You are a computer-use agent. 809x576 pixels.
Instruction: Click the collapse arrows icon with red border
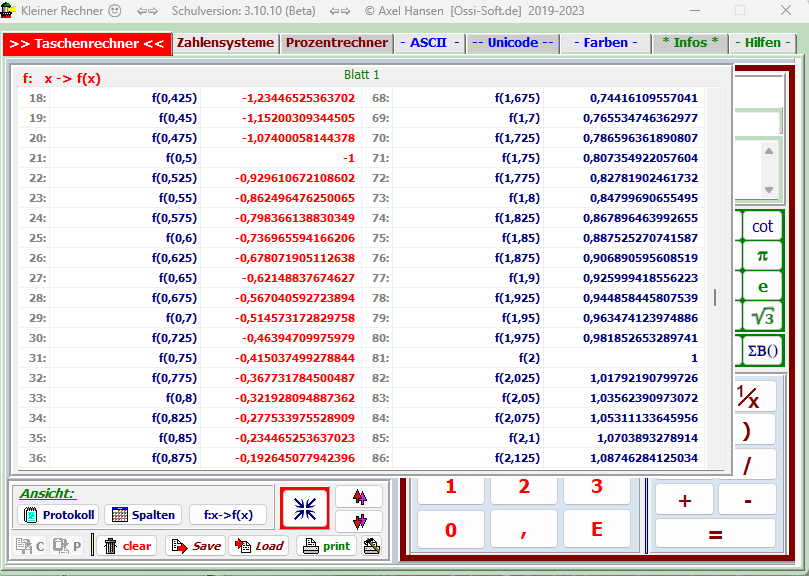304,510
